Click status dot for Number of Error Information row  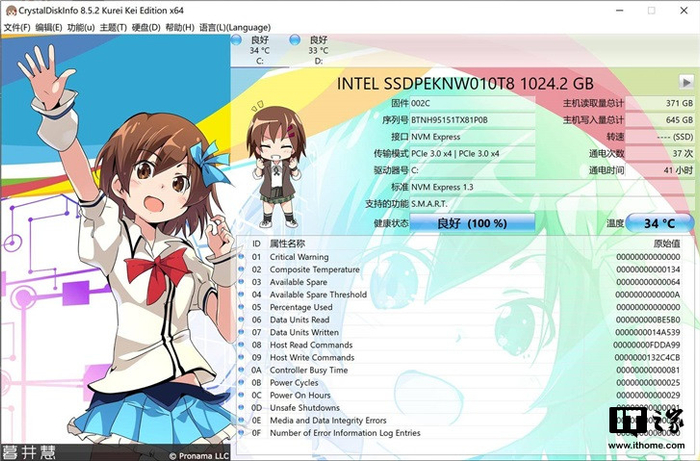[242, 432]
